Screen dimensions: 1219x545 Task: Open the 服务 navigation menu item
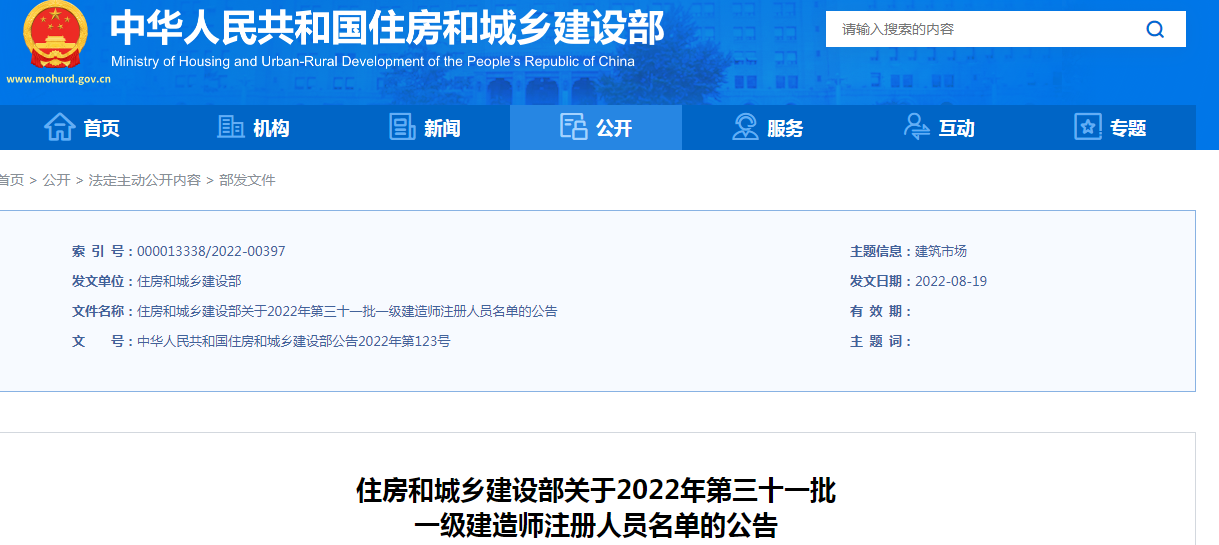[x=767, y=128]
